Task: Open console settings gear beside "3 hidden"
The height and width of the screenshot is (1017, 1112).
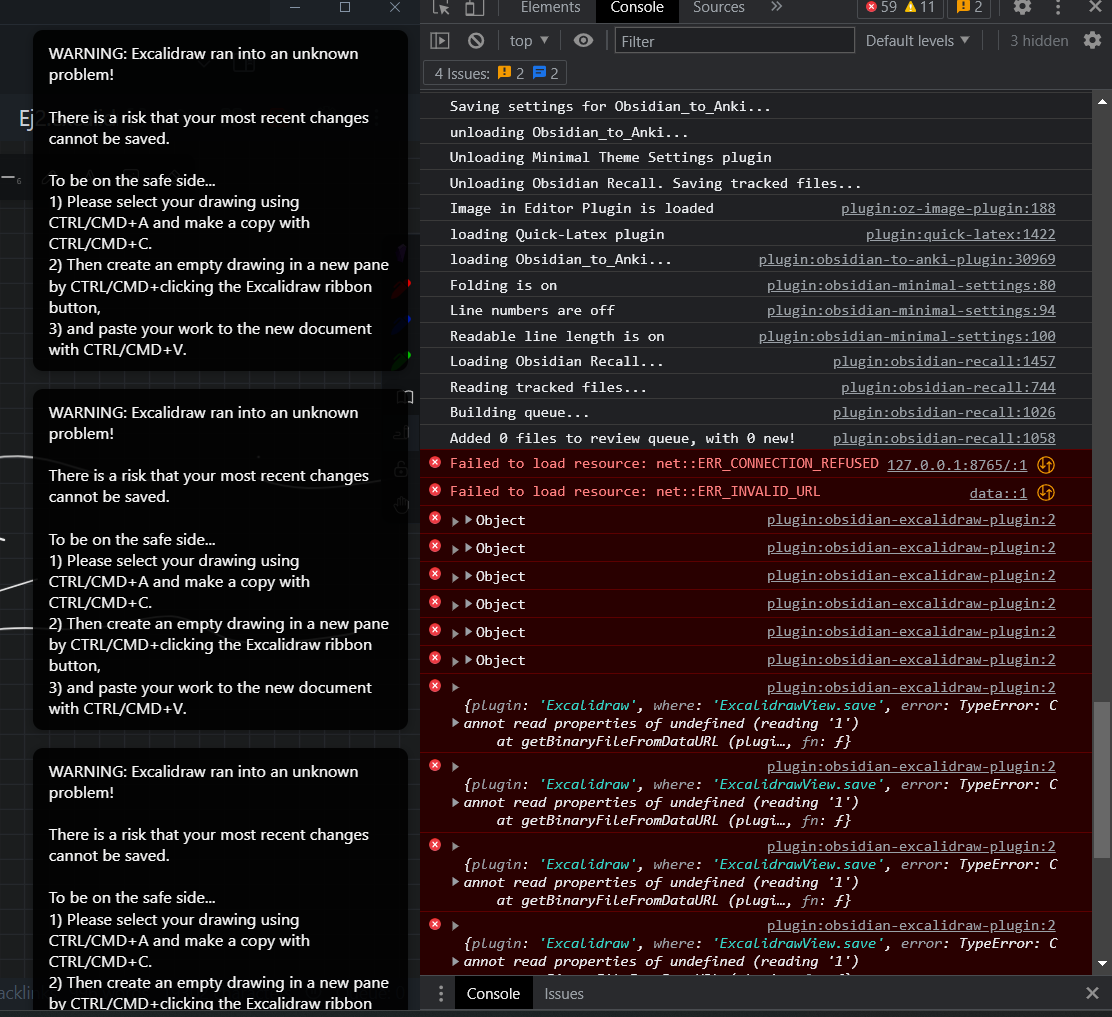Action: coord(1094,40)
